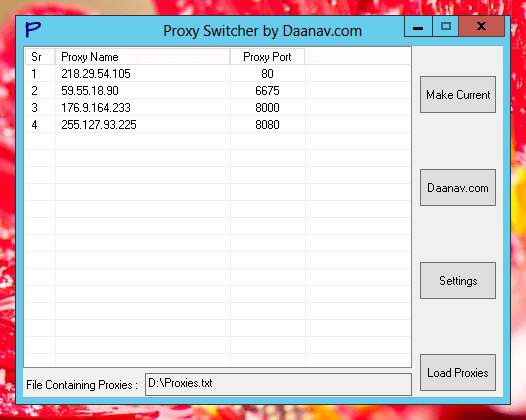Open the Daanav.com website button
The image size is (526, 420).
coord(458,188)
